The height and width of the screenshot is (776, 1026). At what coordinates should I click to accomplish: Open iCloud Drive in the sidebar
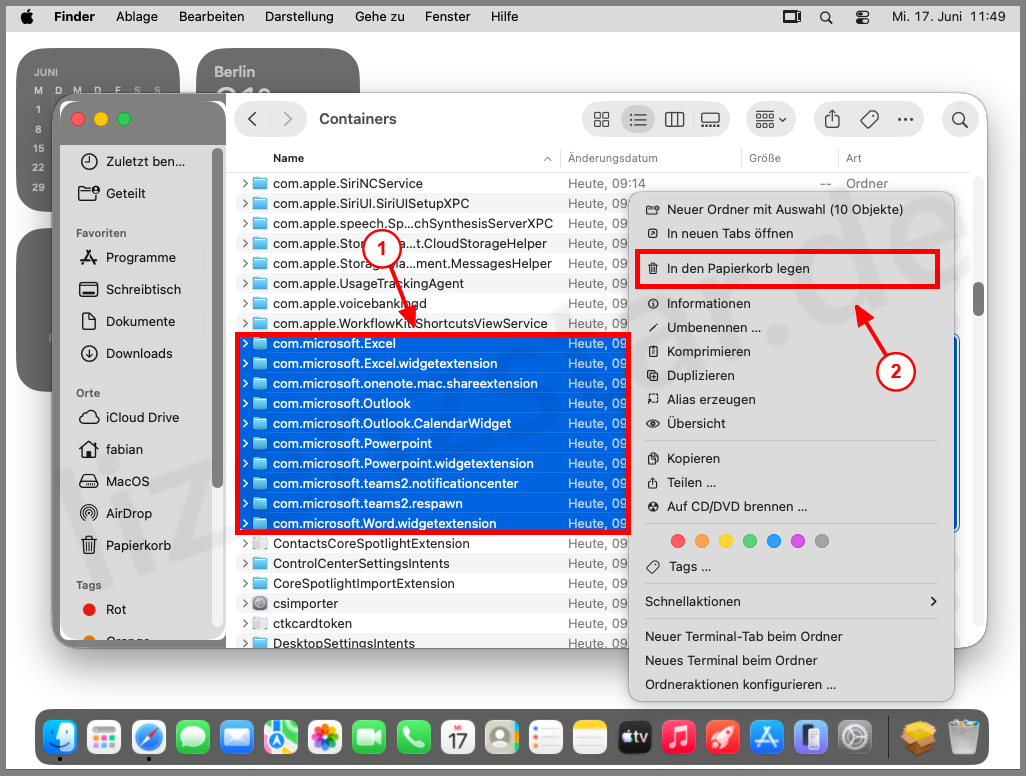pyautogui.click(x=129, y=417)
